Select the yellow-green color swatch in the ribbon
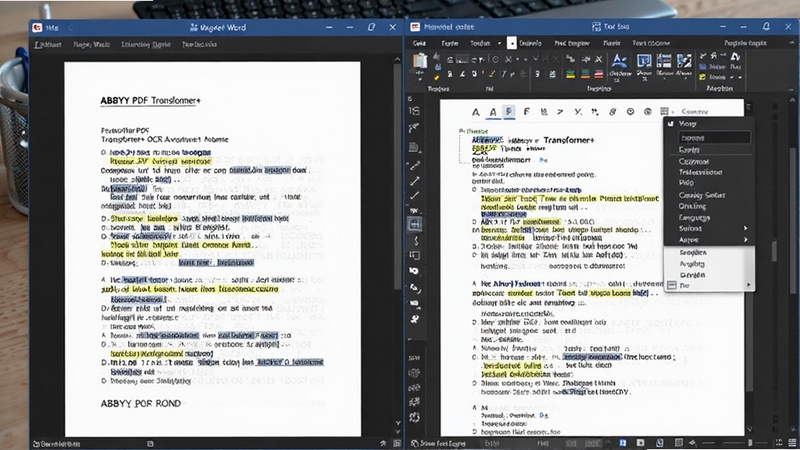 point(570,74)
